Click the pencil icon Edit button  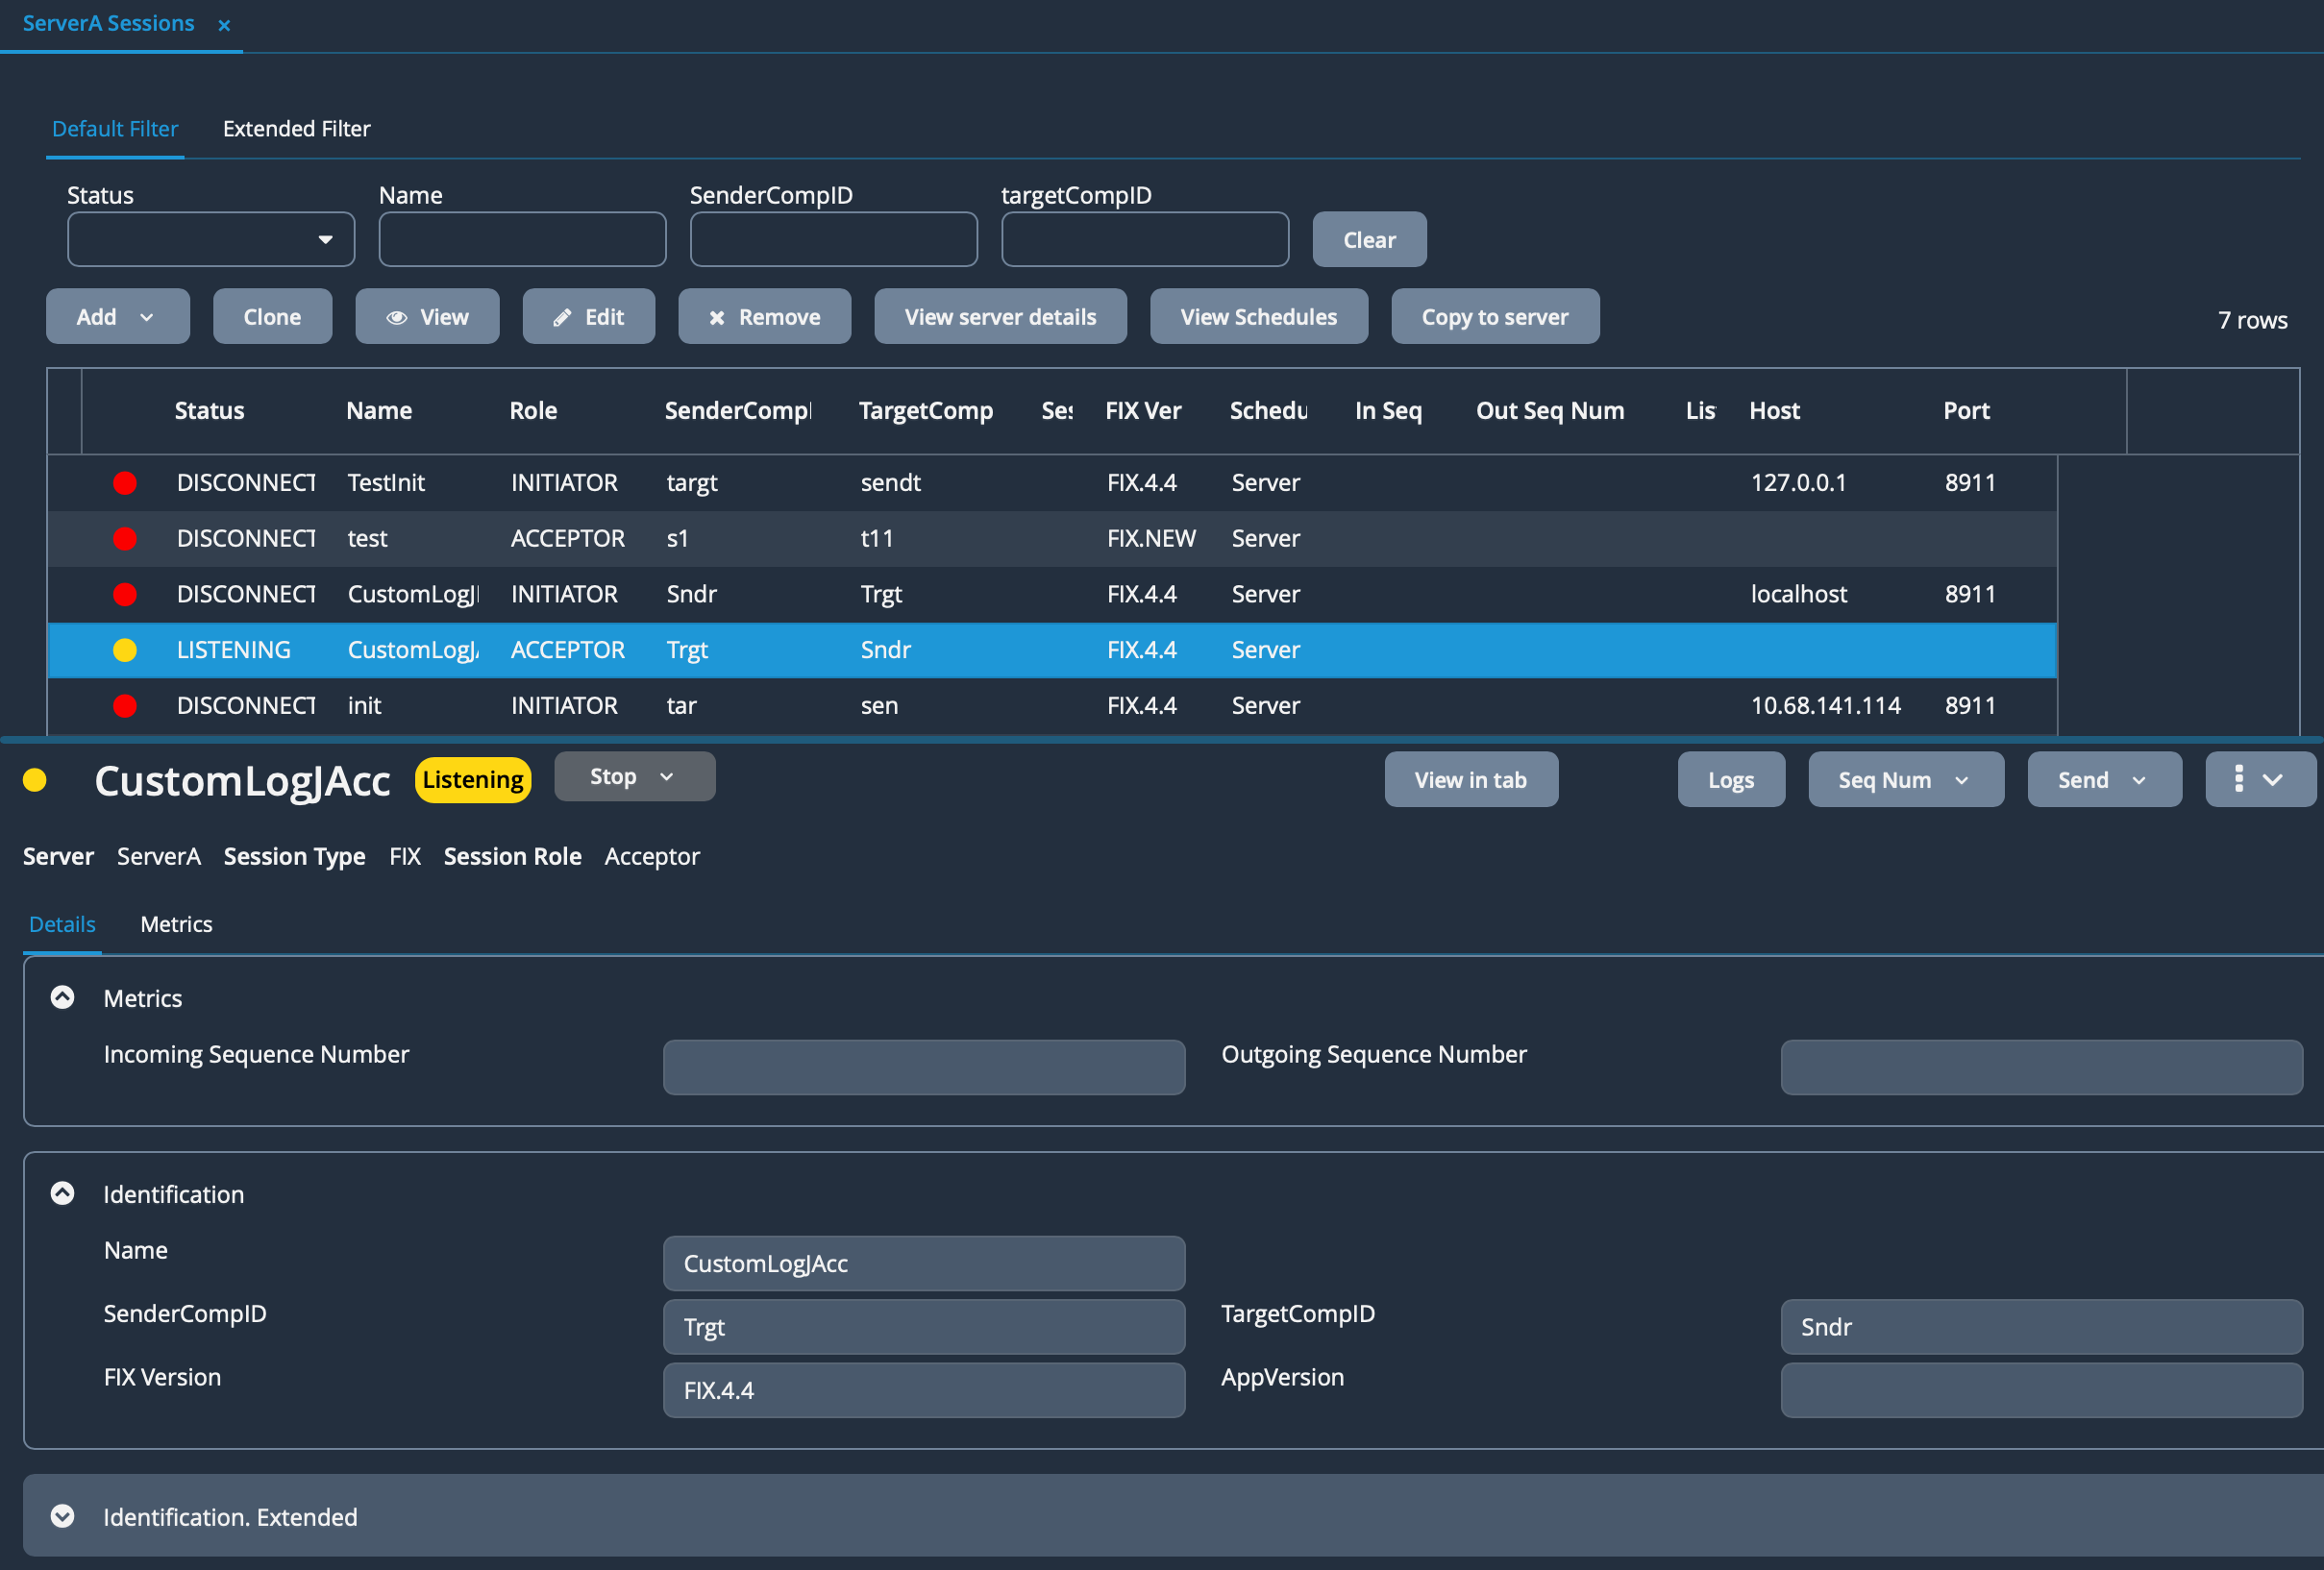pos(588,317)
